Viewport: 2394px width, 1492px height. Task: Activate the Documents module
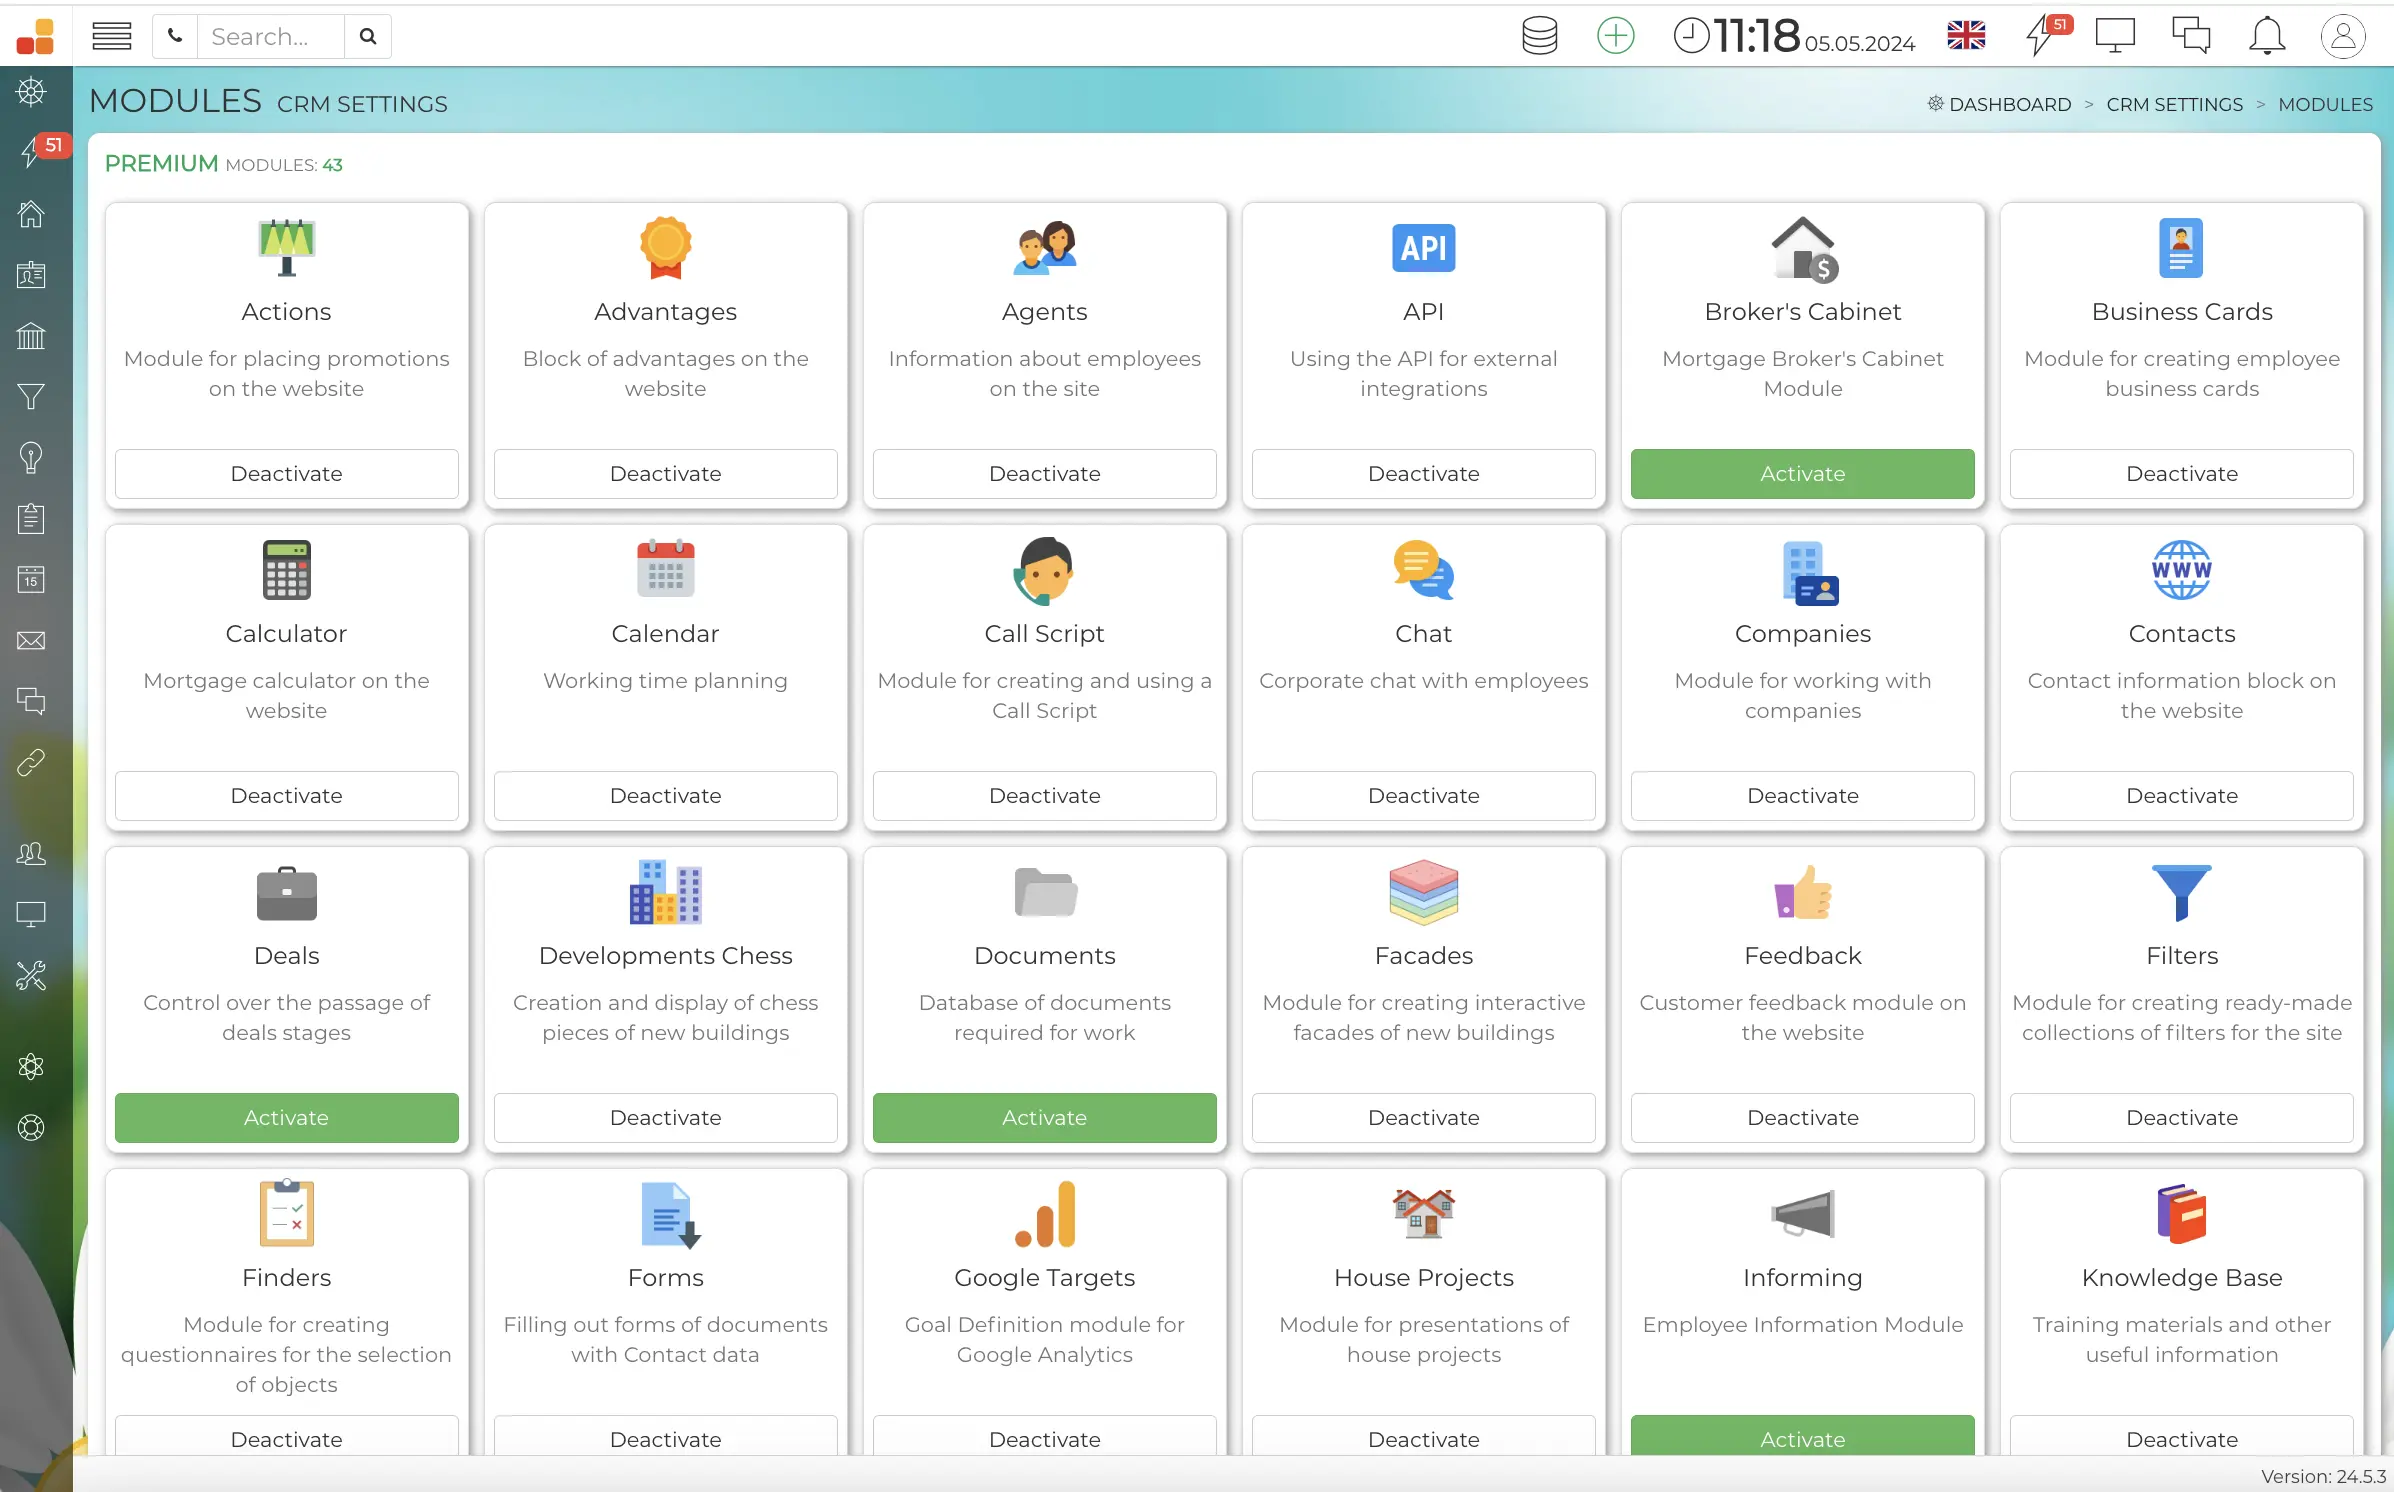[1043, 1117]
